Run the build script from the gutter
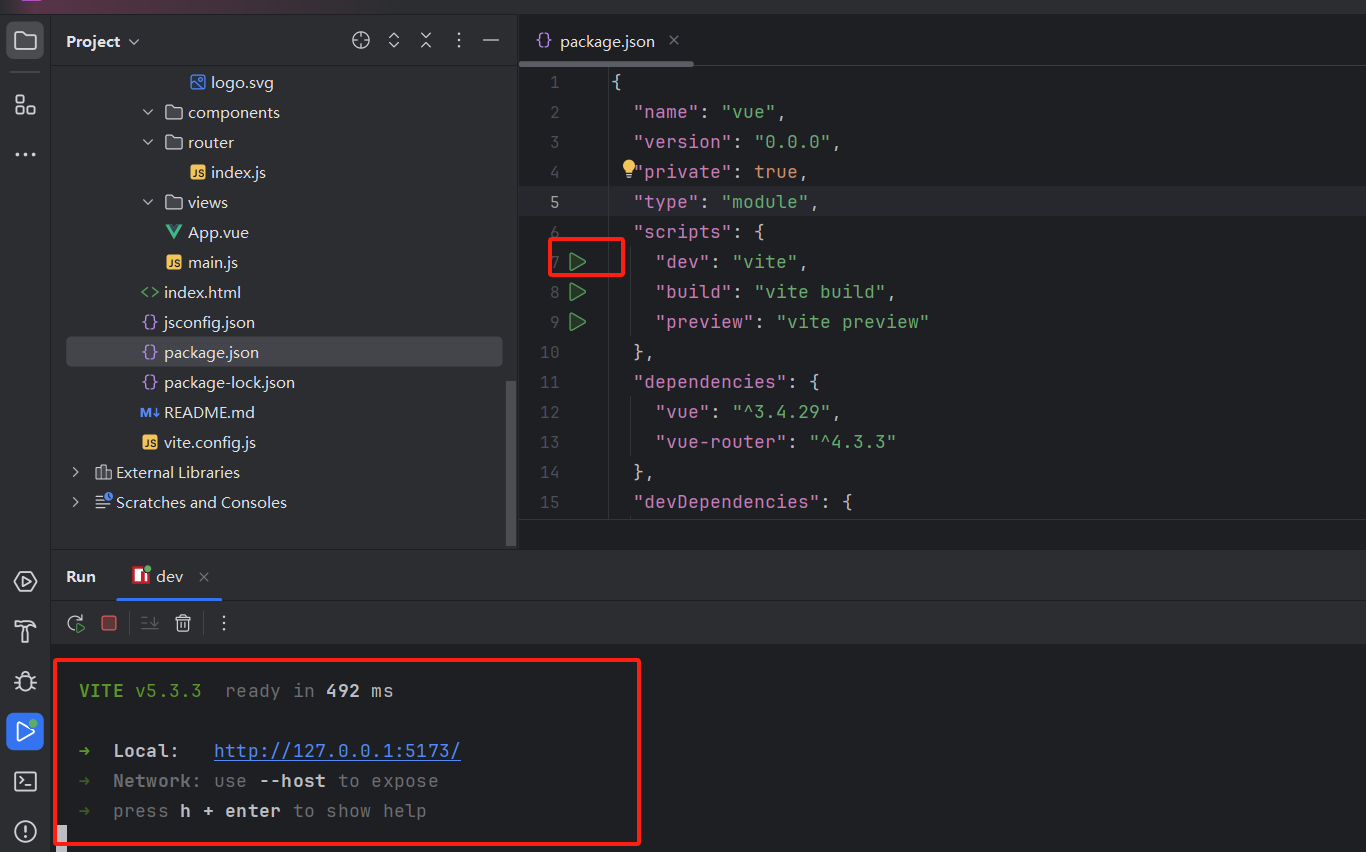The width and height of the screenshot is (1366, 852). tap(577, 291)
